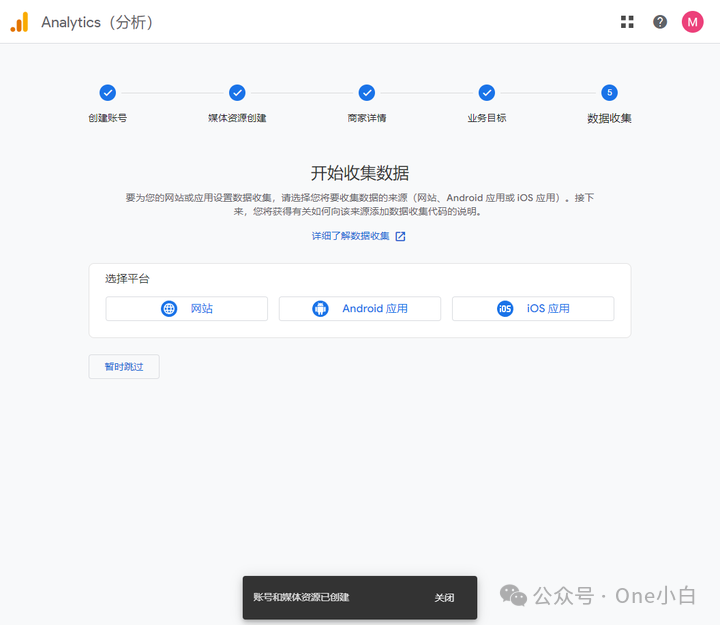The image size is (720, 625).
Task: Click the 暂时跳过 button
Action: (124, 366)
